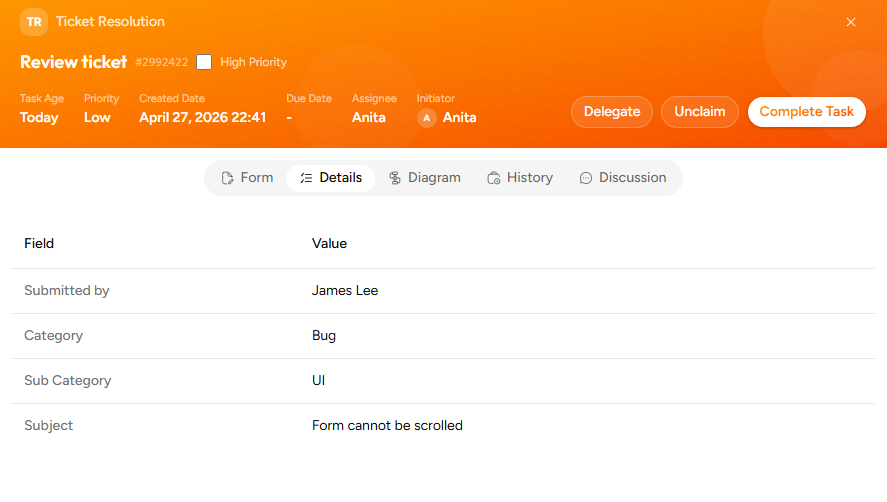Viewport: 887px width, 502px height.
Task: Click the 'Sub Category' field label
Action: tap(68, 380)
